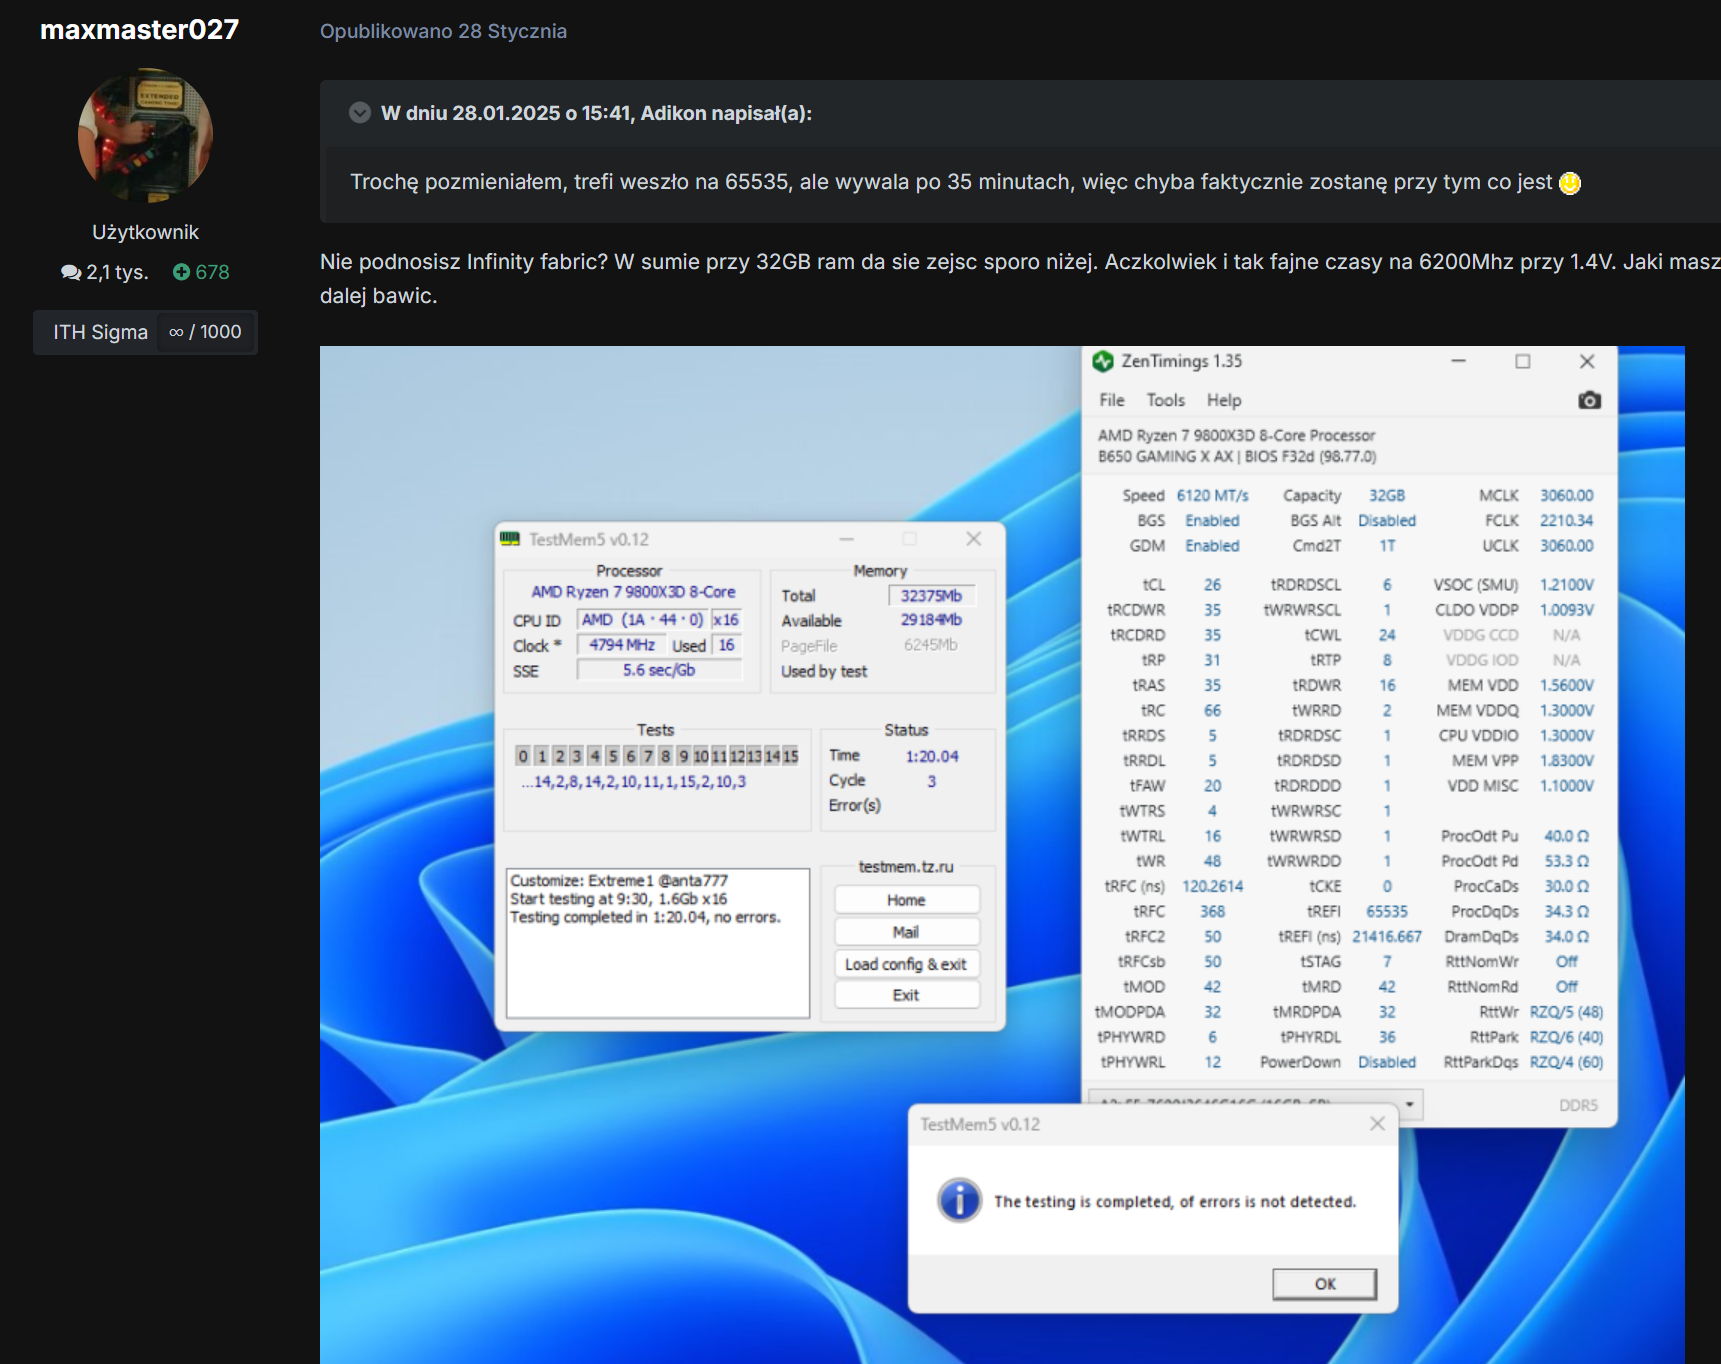
Task: Click the smiley emoji in the quote
Action: (1570, 183)
